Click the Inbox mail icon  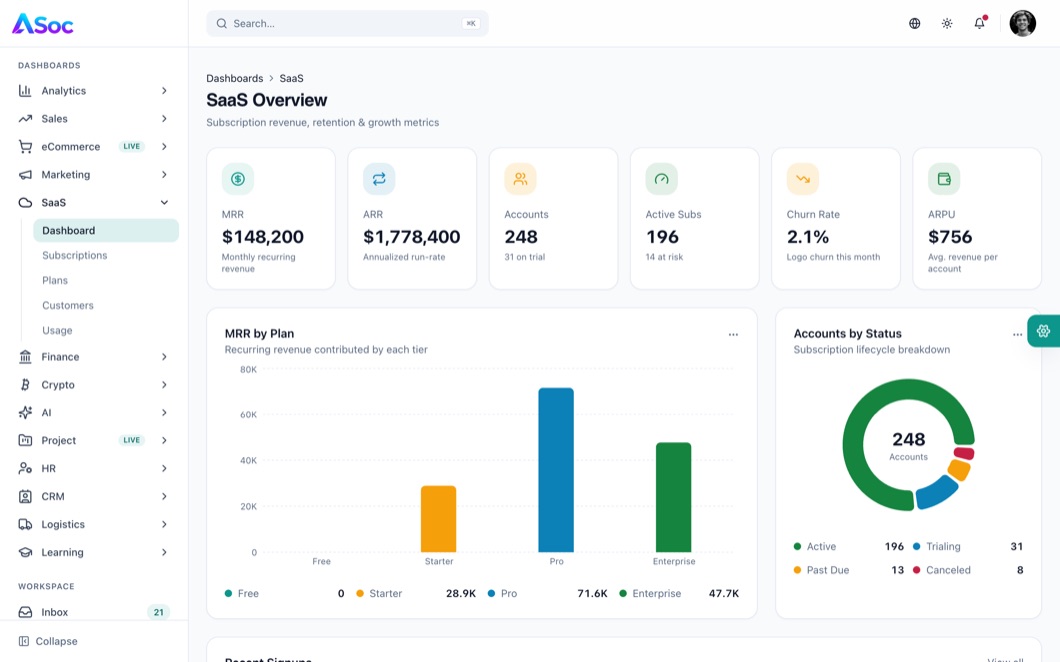pyautogui.click(x=25, y=612)
